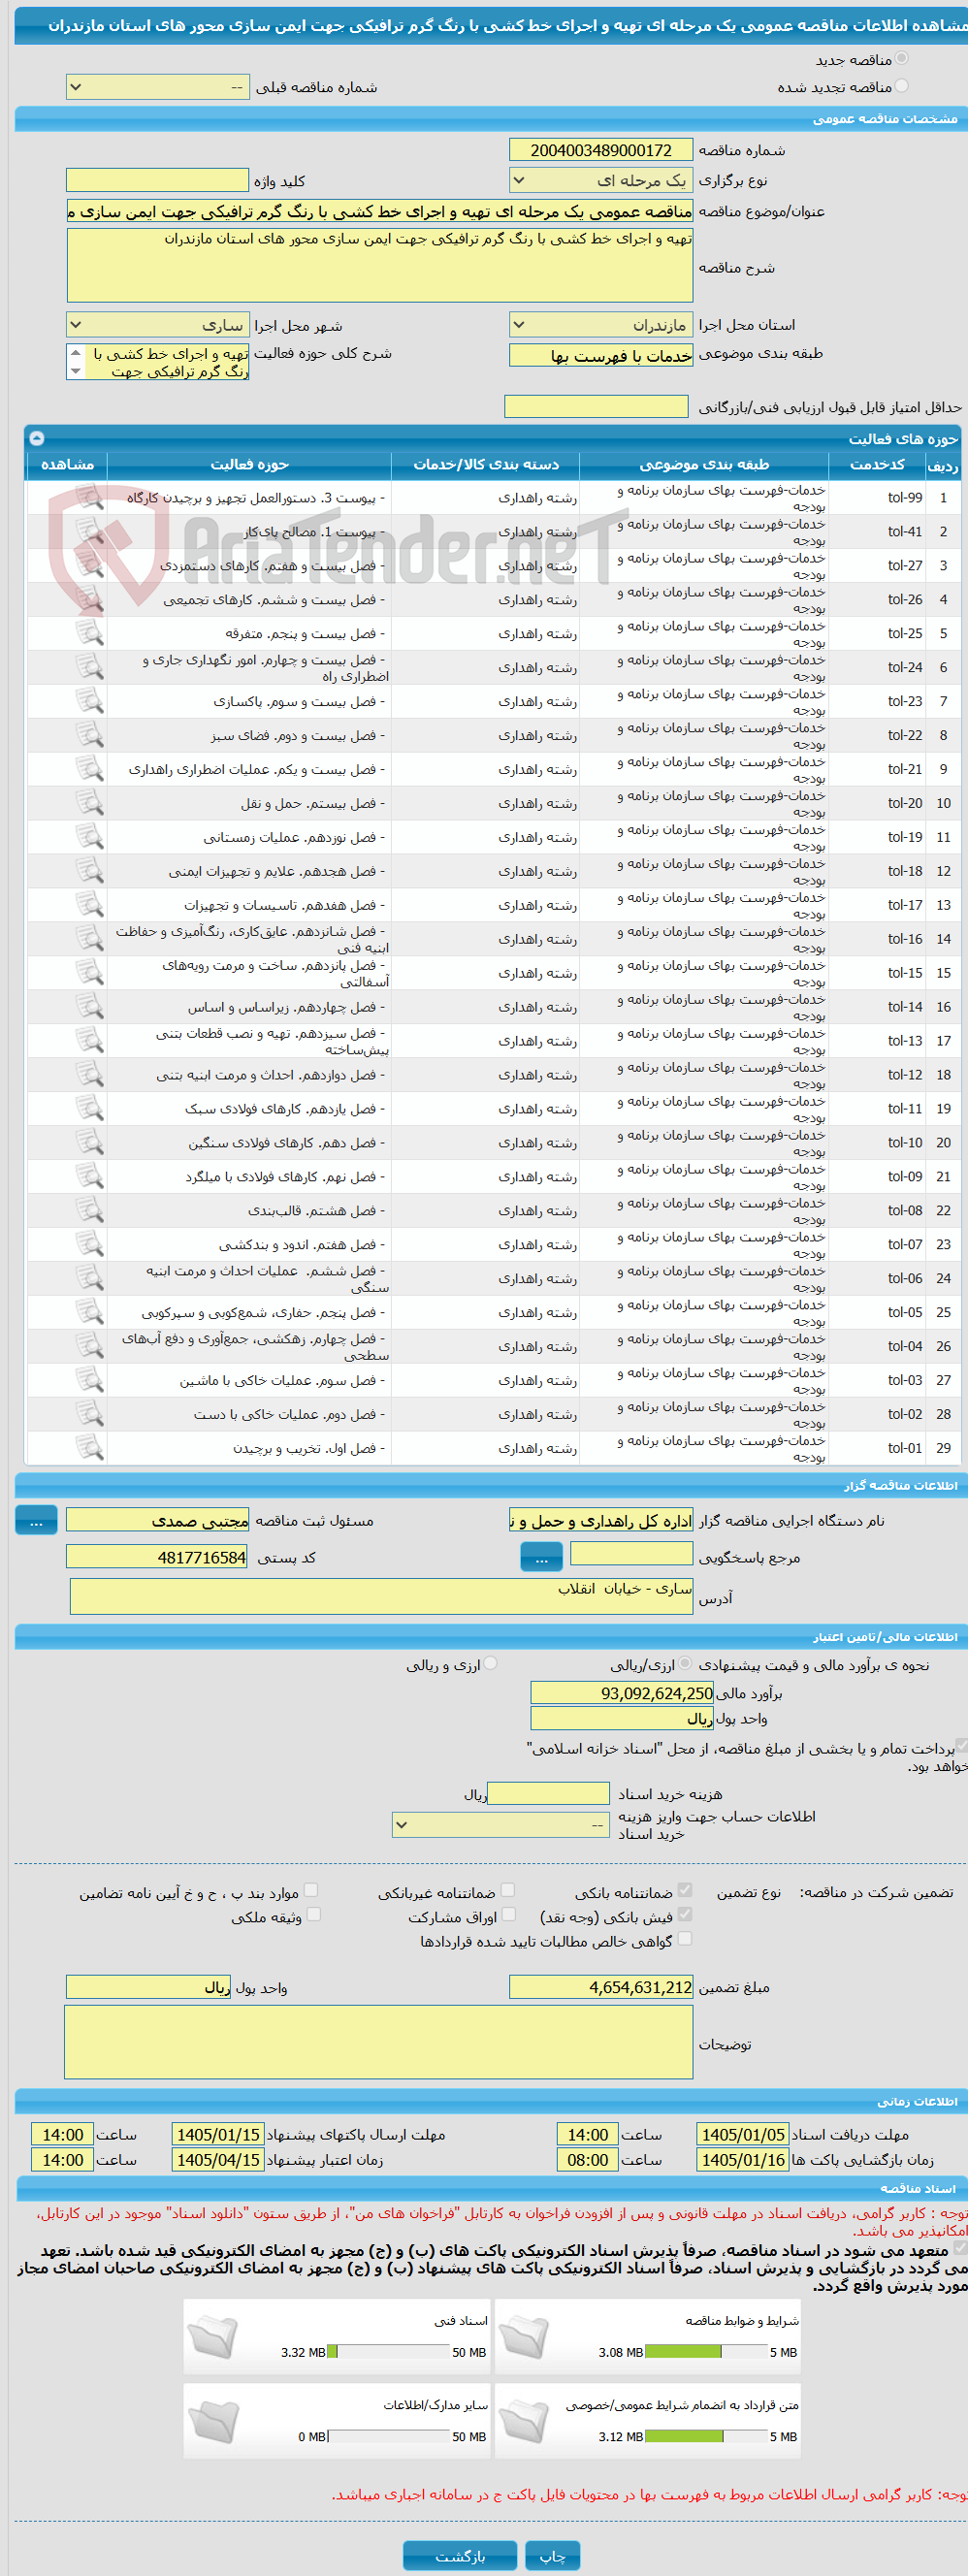968x2576 pixels.
Task: Open view icon for row tol-01
Action: point(90,1448)
